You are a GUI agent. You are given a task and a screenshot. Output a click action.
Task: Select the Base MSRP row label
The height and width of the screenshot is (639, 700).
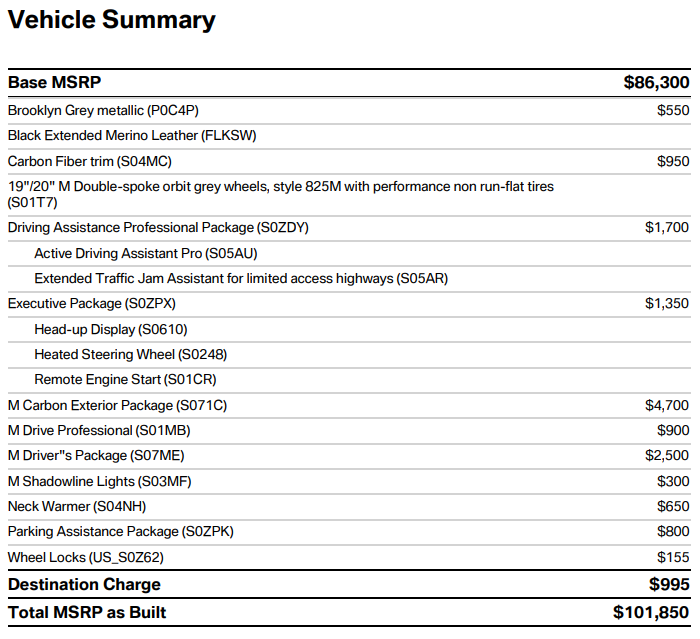[54, 83]
